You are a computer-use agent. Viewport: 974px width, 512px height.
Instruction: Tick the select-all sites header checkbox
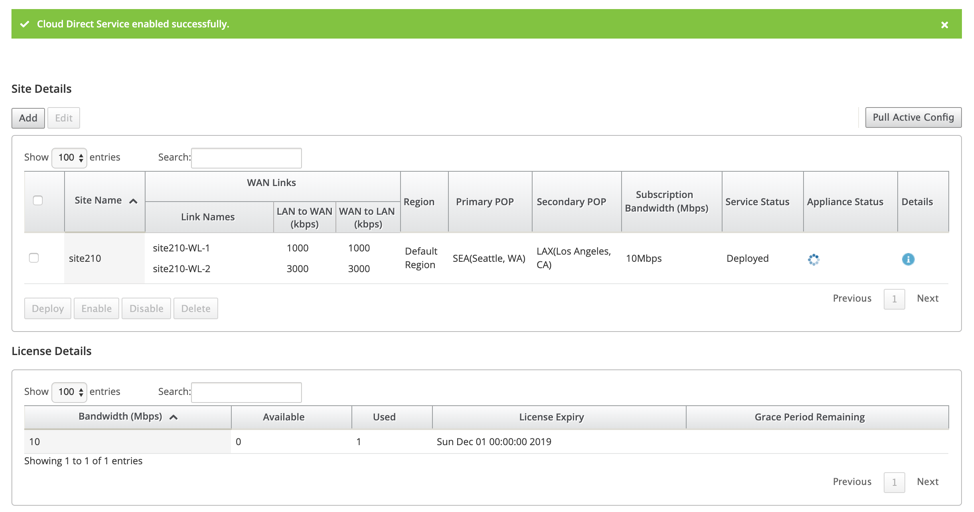point(38,200)
